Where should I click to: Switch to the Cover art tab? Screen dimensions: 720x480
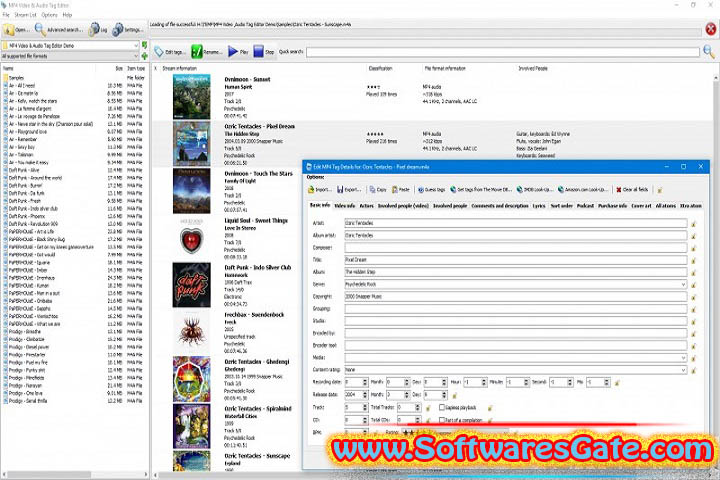[641, 206]
